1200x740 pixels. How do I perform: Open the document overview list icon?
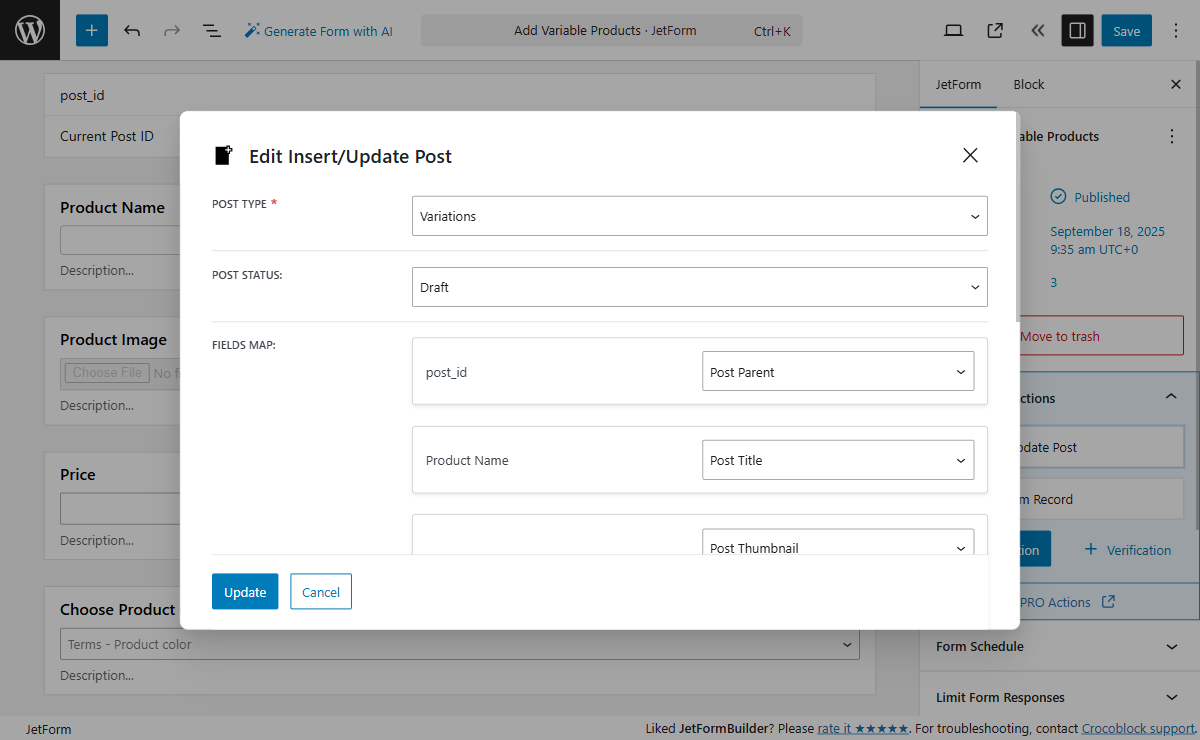[212, 31]
